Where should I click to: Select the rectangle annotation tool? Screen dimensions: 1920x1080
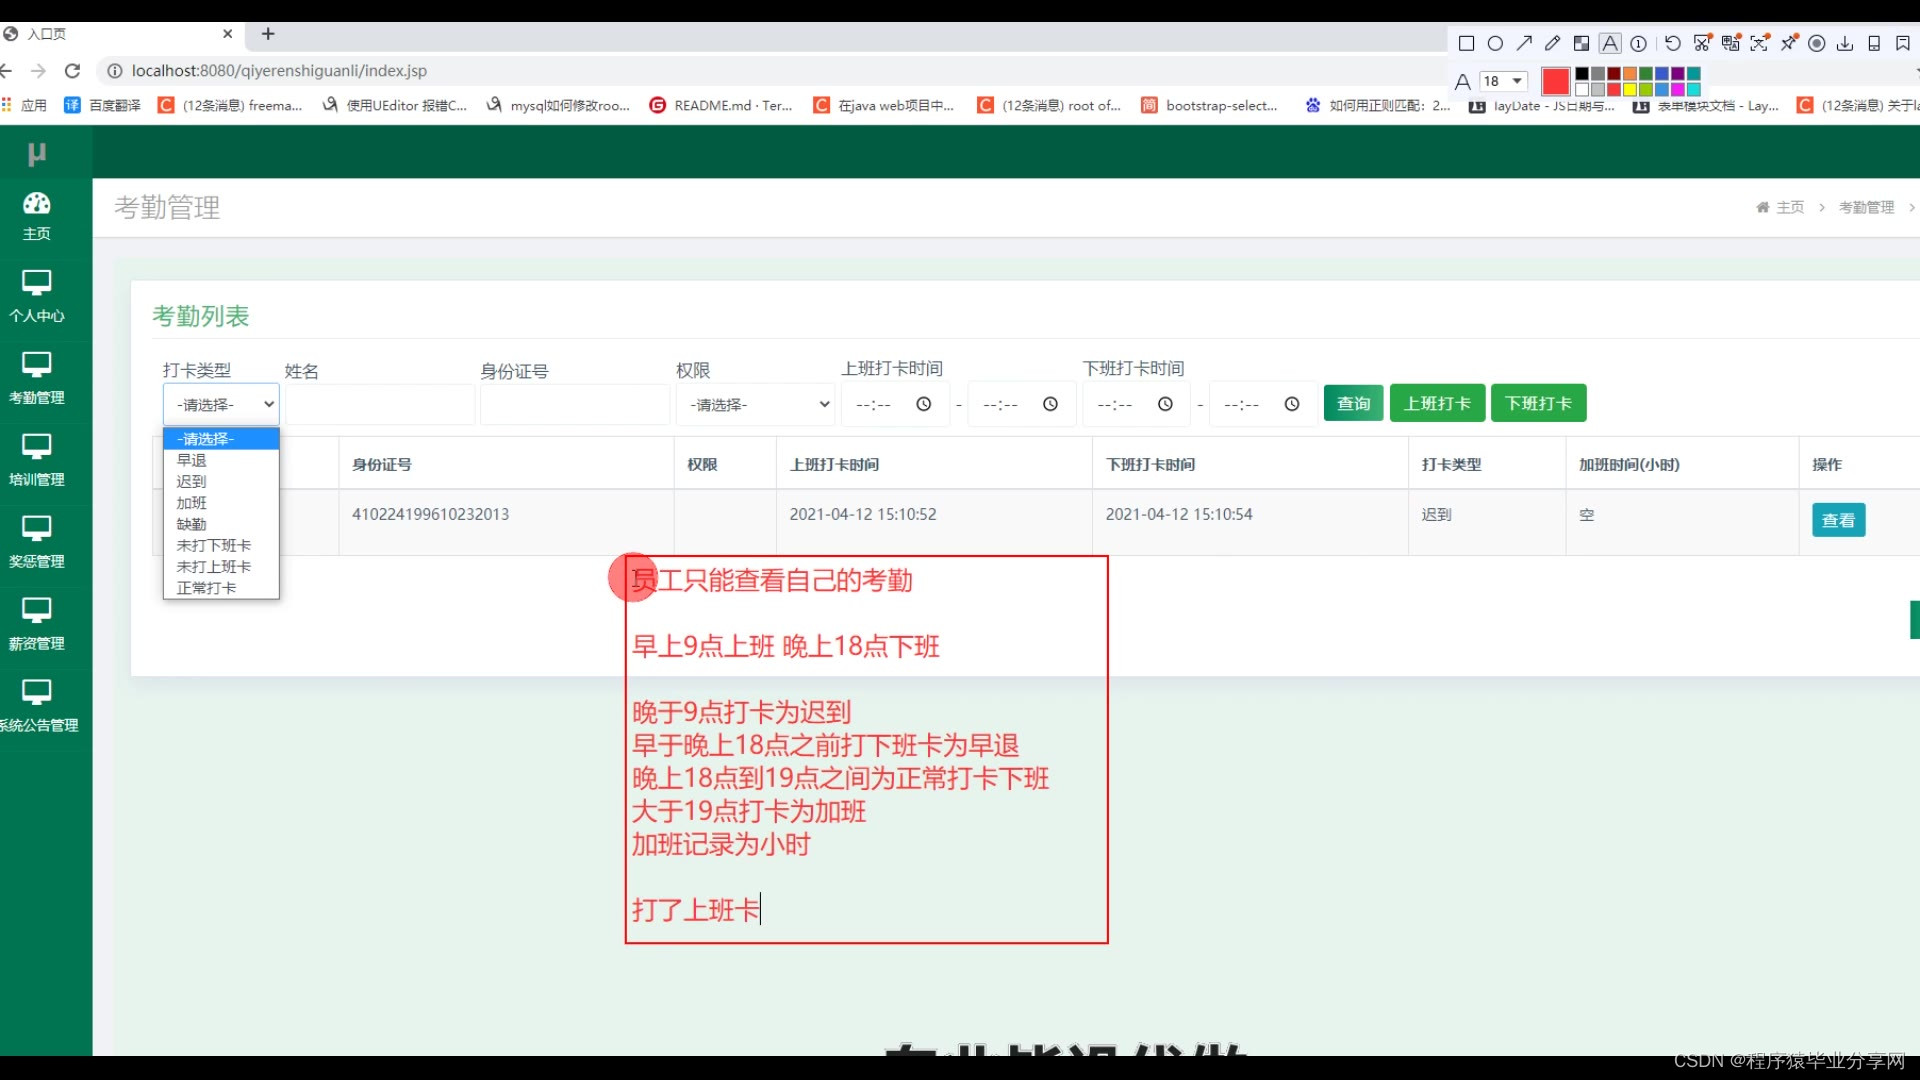1466,43
